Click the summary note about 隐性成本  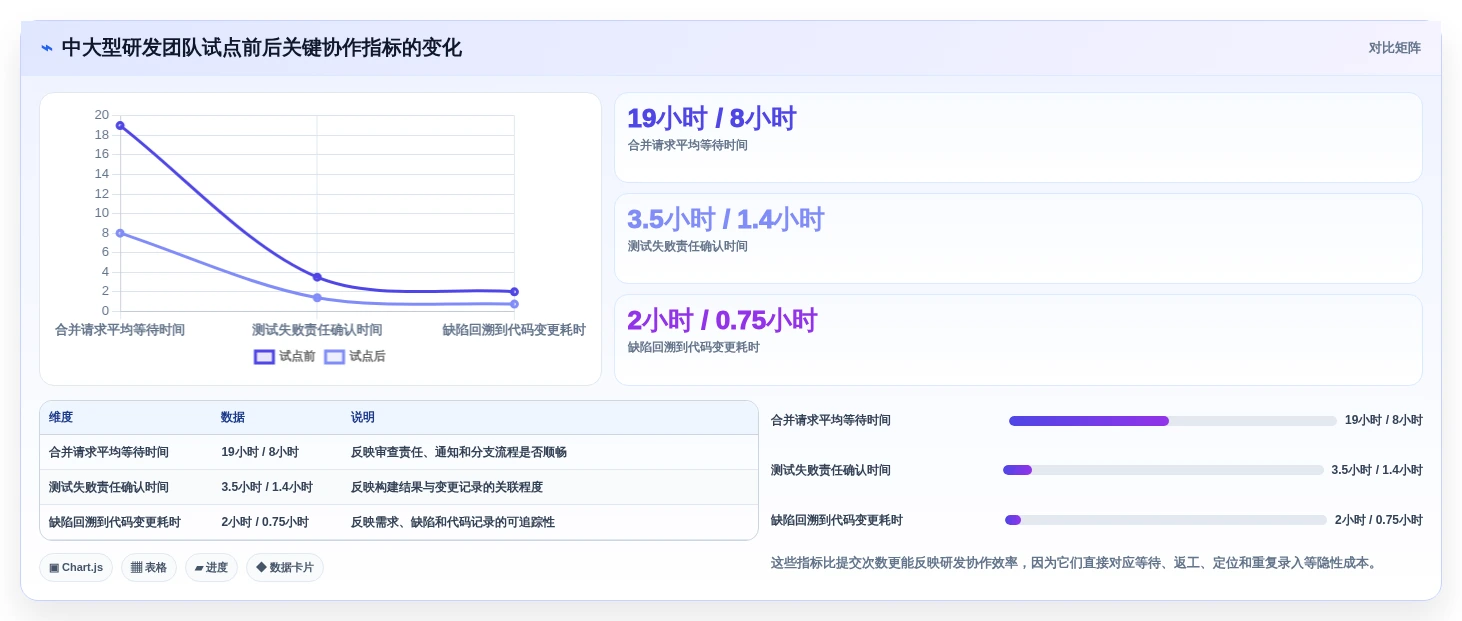point(1076,563)
